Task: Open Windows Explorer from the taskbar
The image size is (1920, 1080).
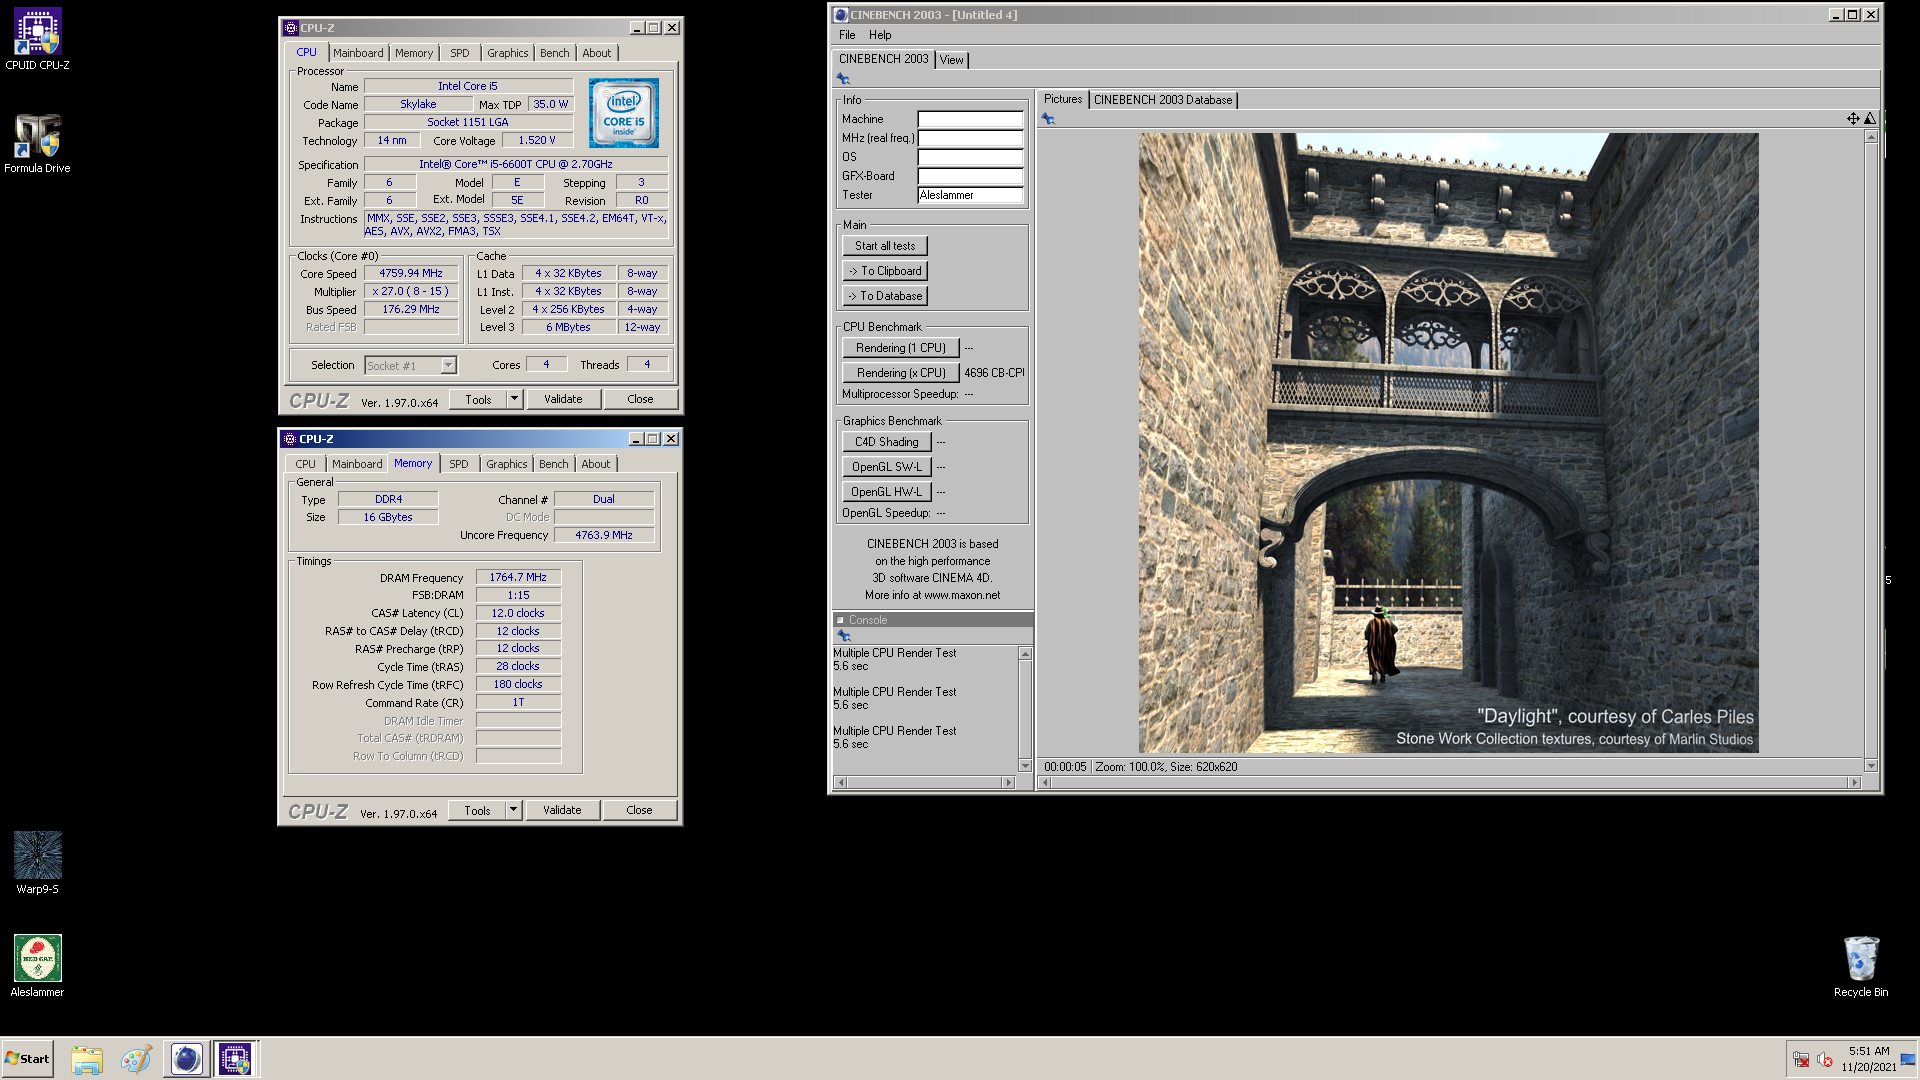Action: [x=87, y=1059]
